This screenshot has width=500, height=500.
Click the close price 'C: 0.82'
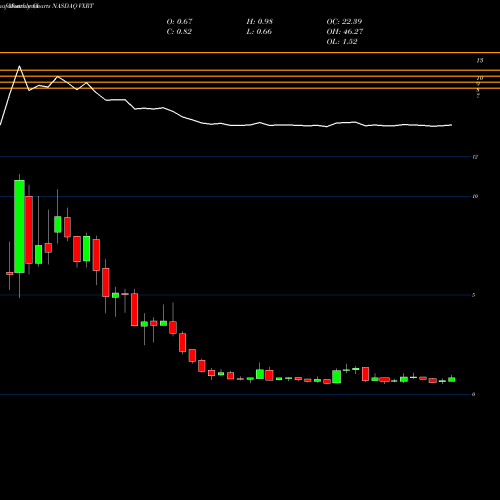click(179, 32)
